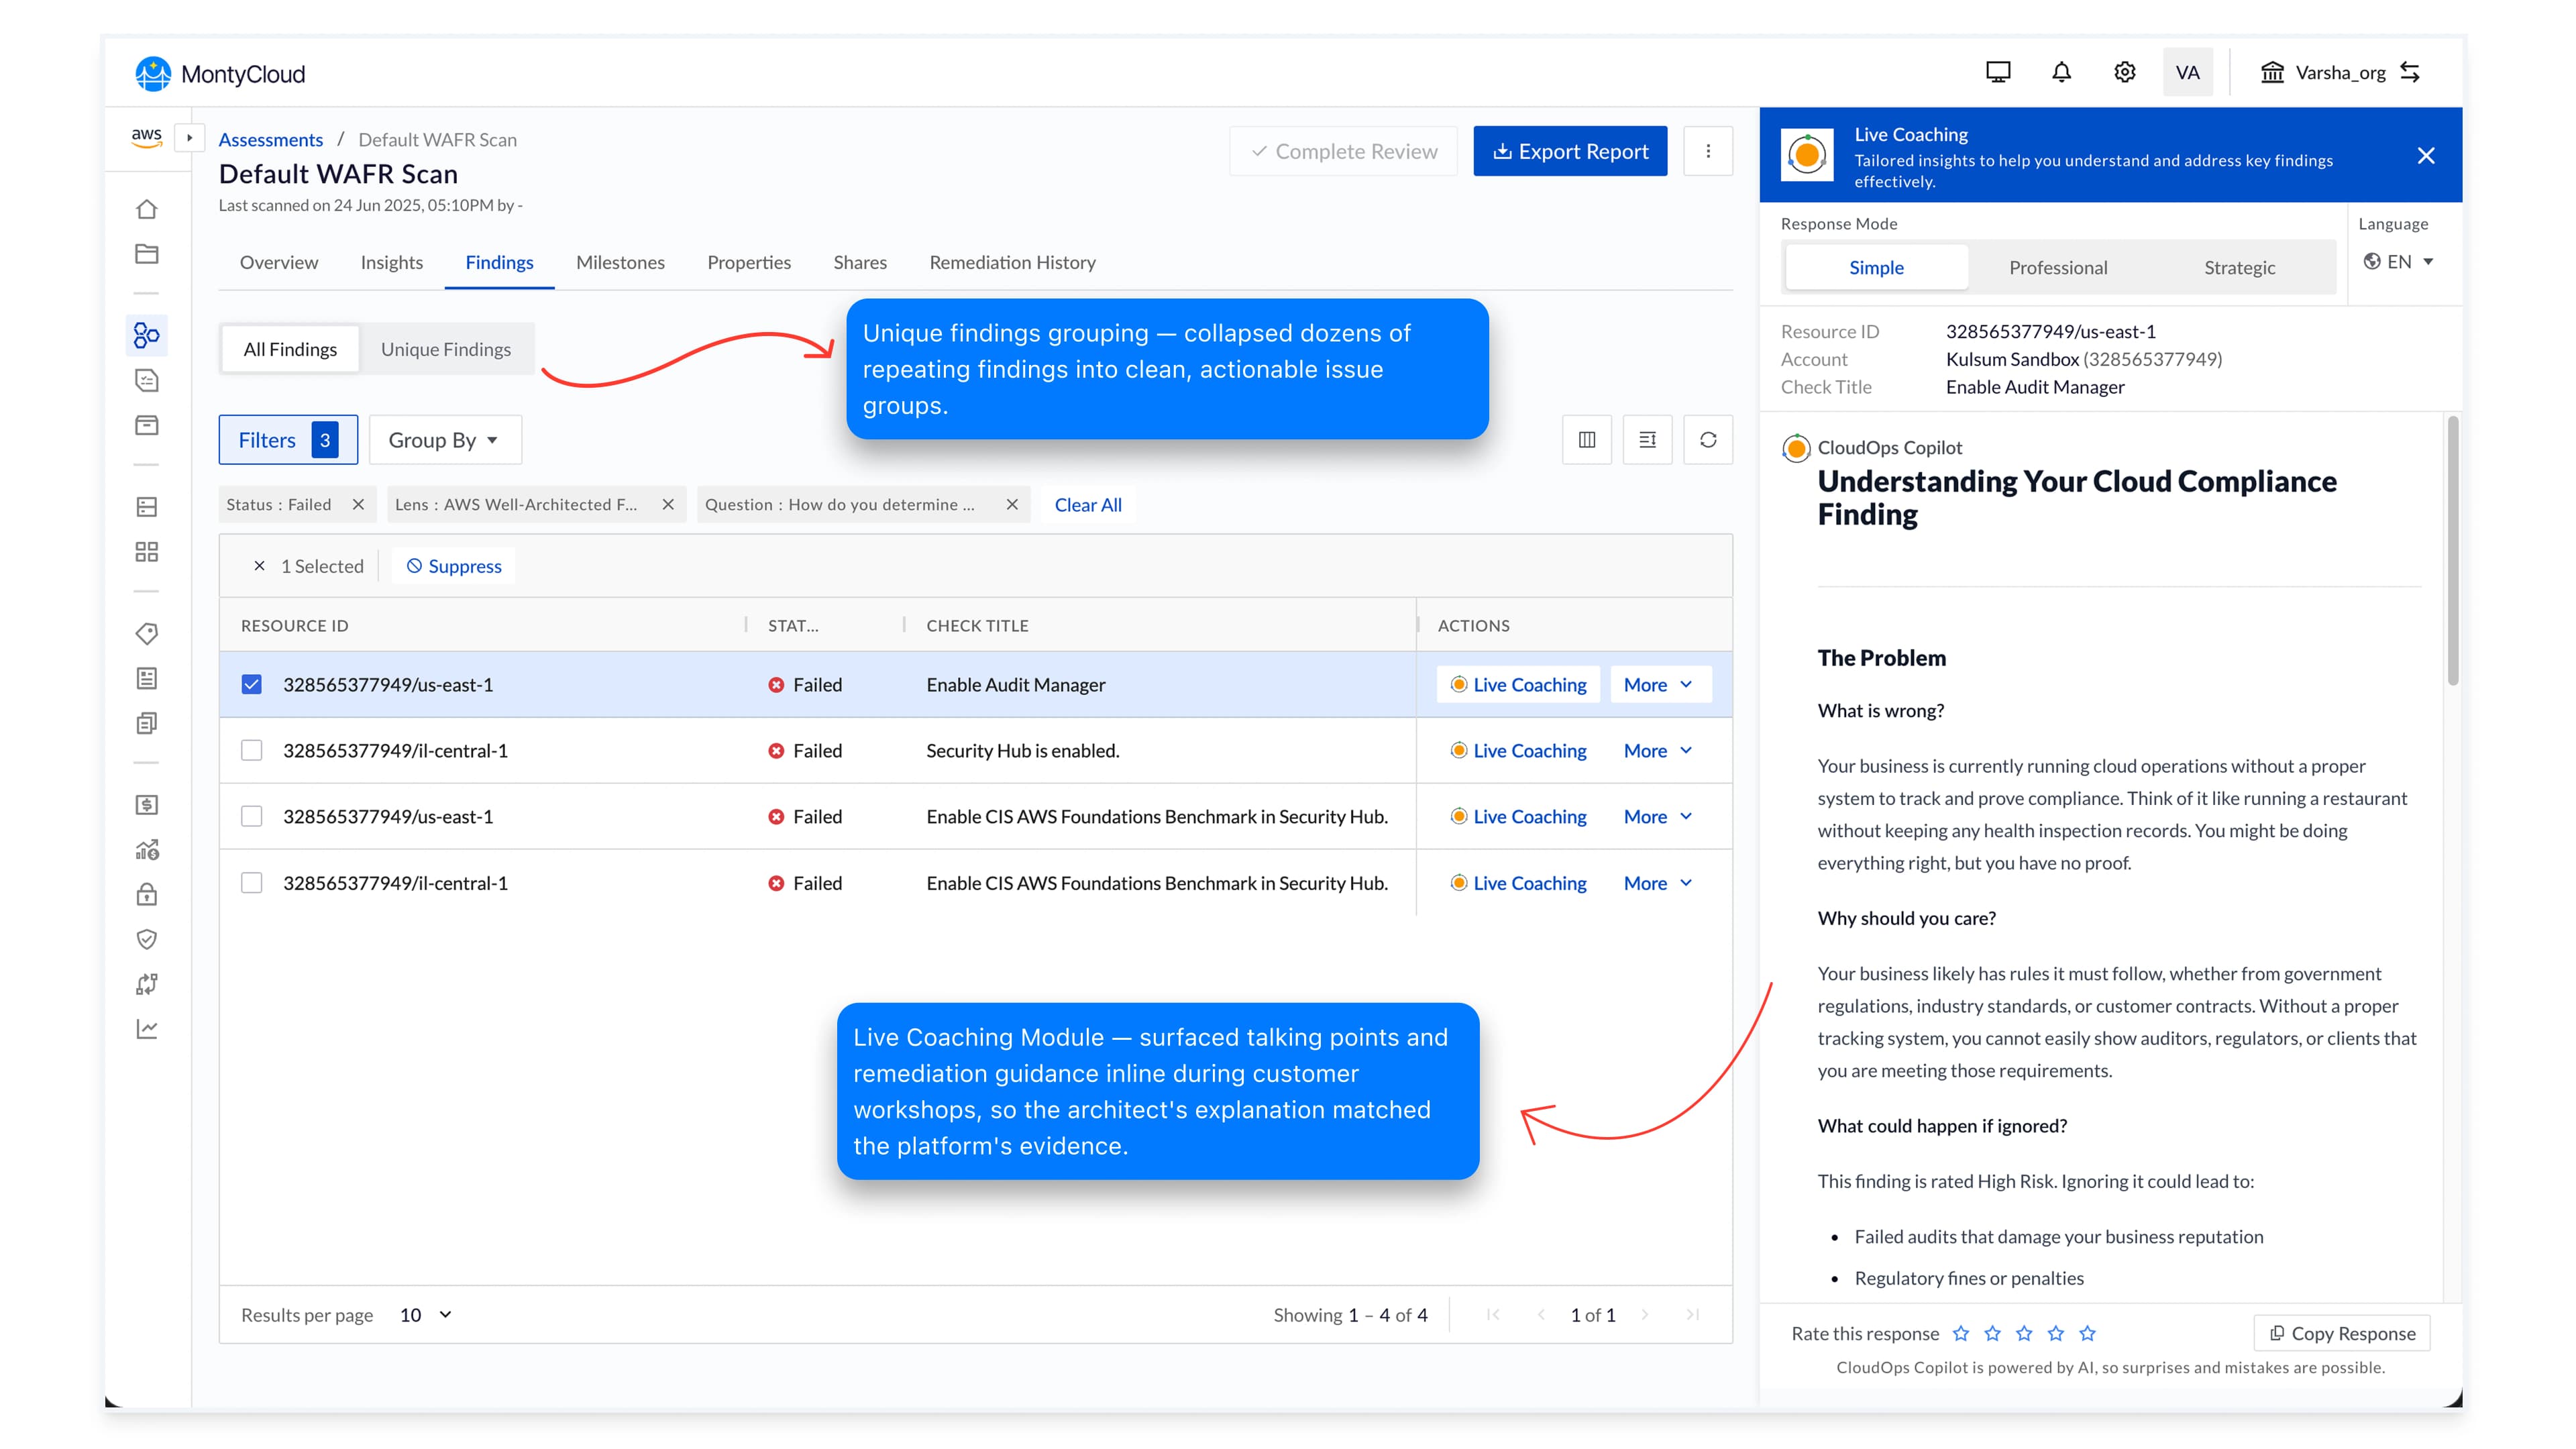Click the AWS logo in the sidebar
Viewport: 2576px width, 1449px height.
click(x=146, y=137)
